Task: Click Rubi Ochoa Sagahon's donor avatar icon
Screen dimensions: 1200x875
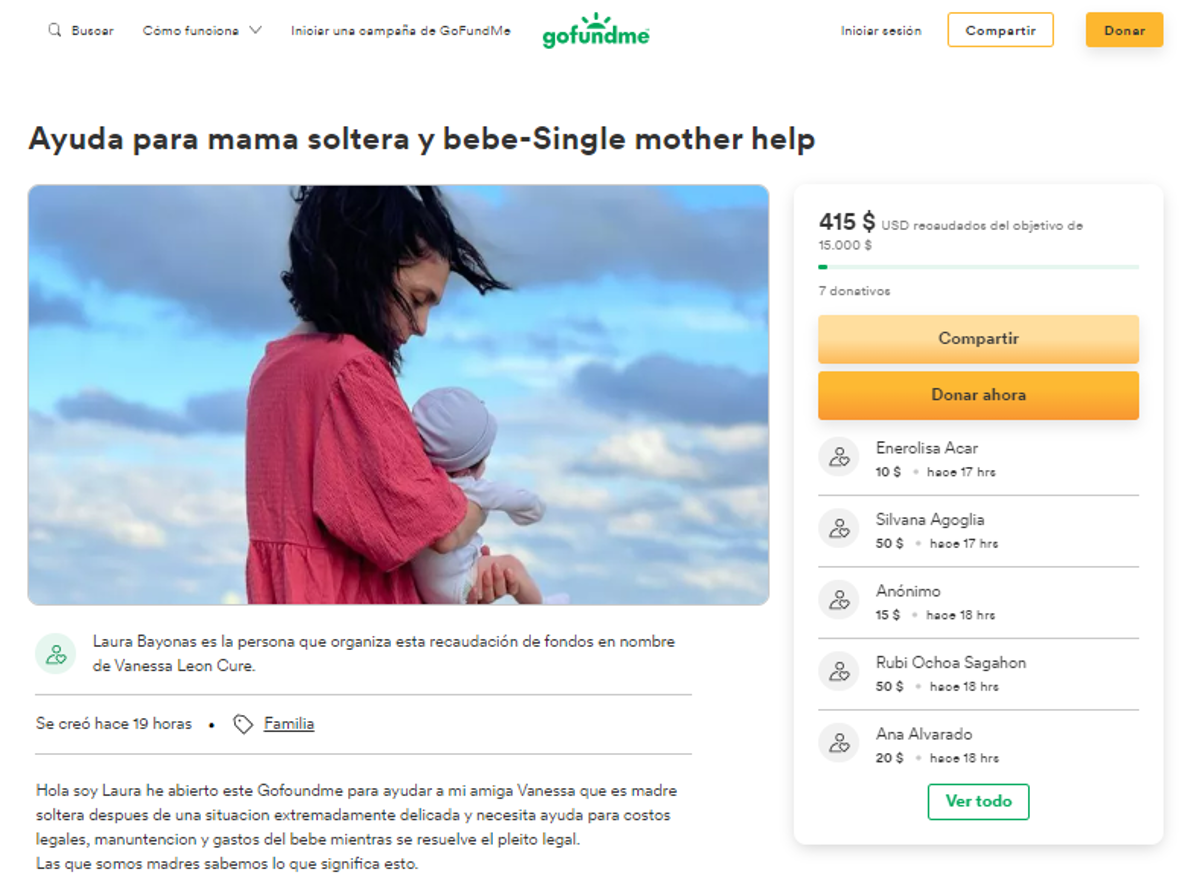Action: tap(839, 672)
